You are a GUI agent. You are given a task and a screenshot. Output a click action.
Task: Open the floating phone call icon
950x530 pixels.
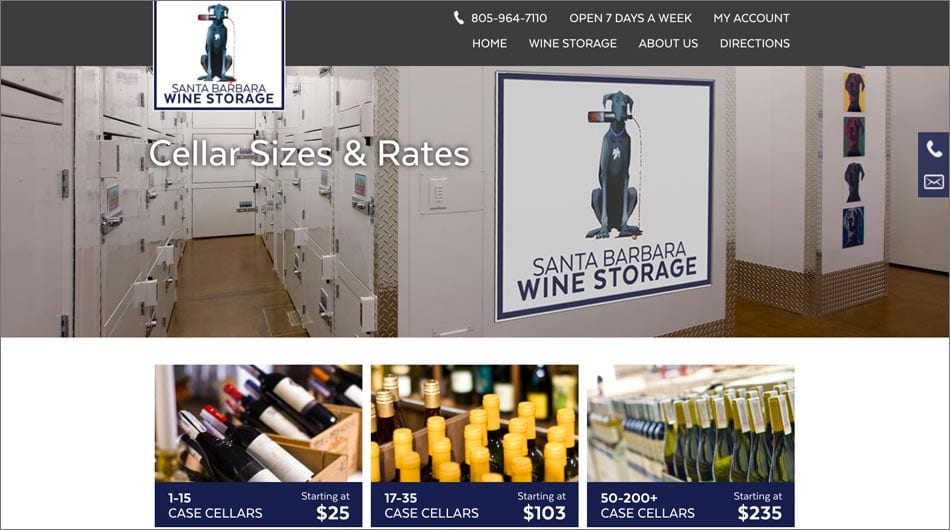pyautogui.click(x=934, y=148)
